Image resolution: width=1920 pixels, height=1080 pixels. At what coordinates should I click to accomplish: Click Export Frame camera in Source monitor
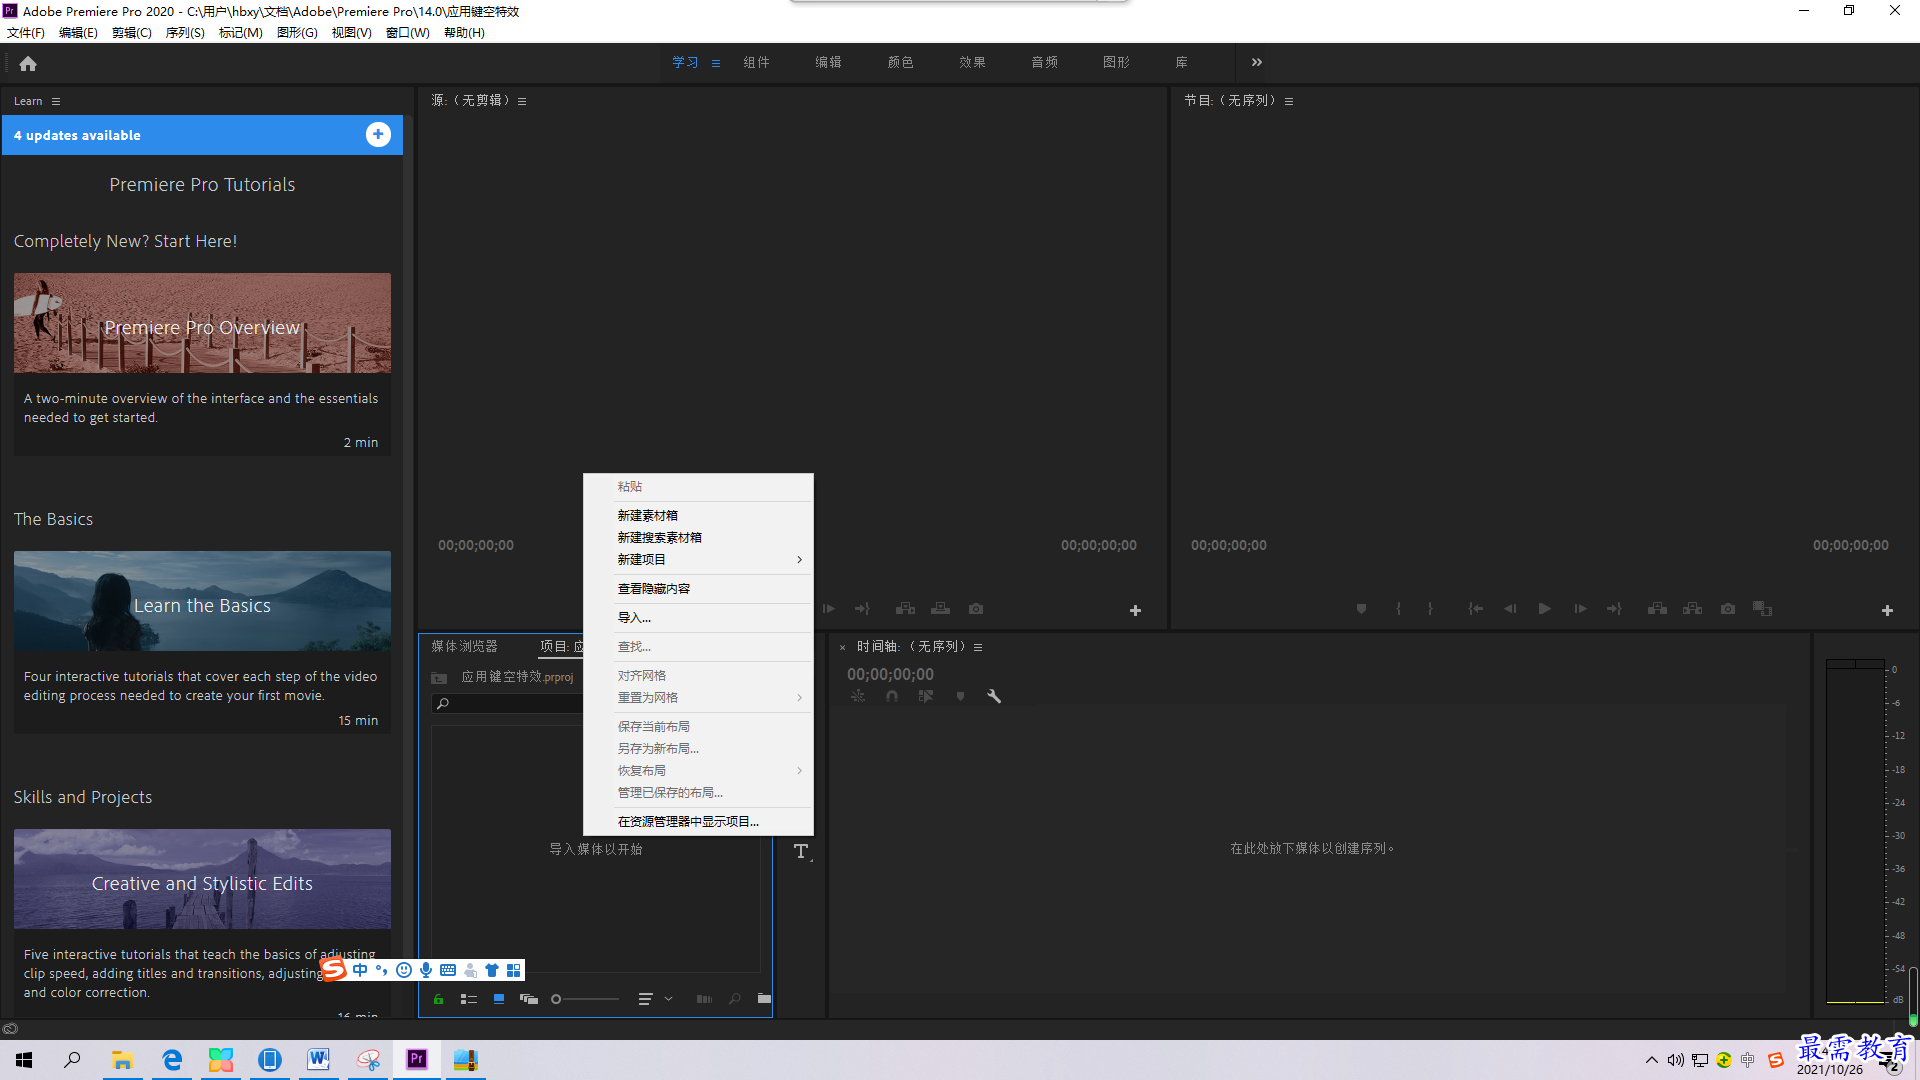[976, 608]
